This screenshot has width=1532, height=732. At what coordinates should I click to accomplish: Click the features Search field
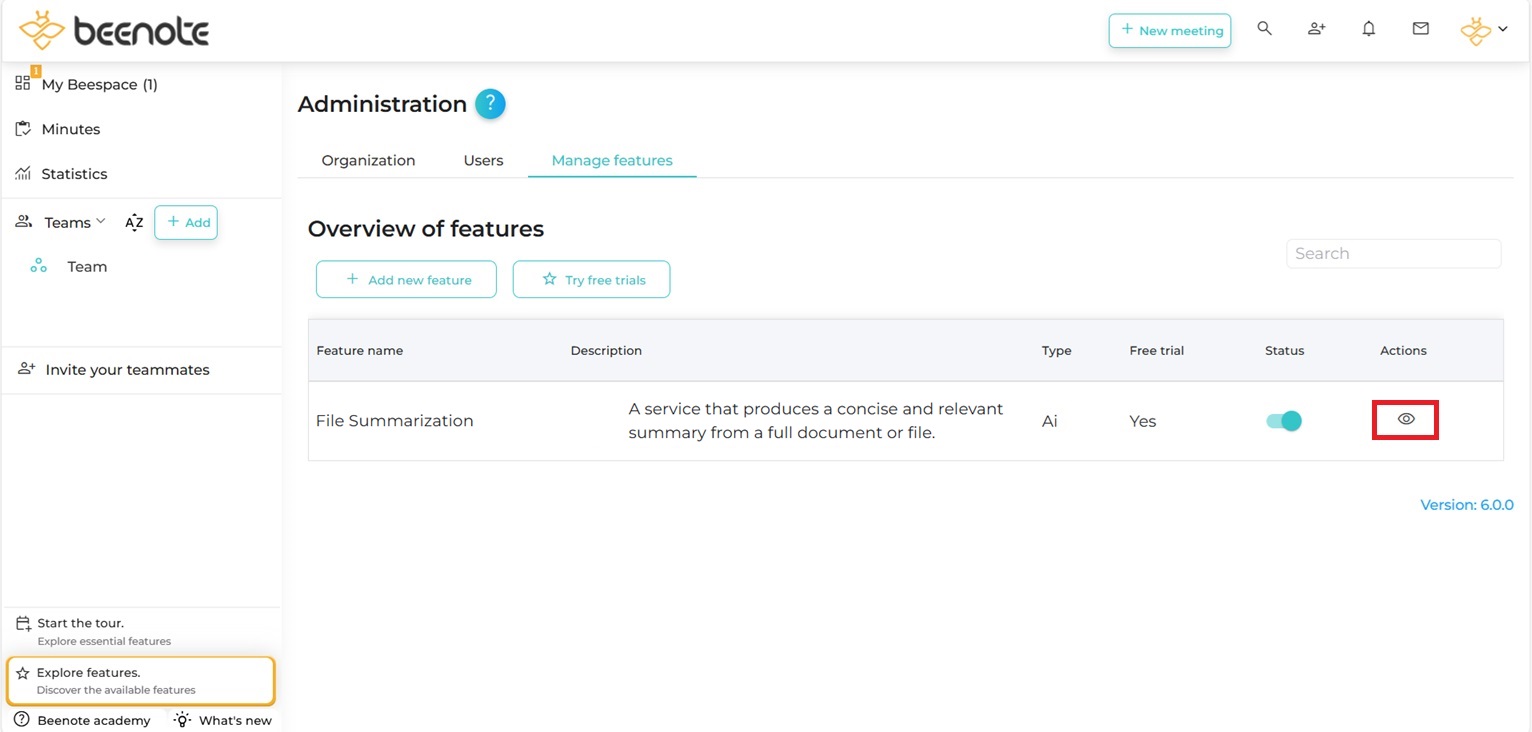pyautogui.click(x=1392, y=254)
